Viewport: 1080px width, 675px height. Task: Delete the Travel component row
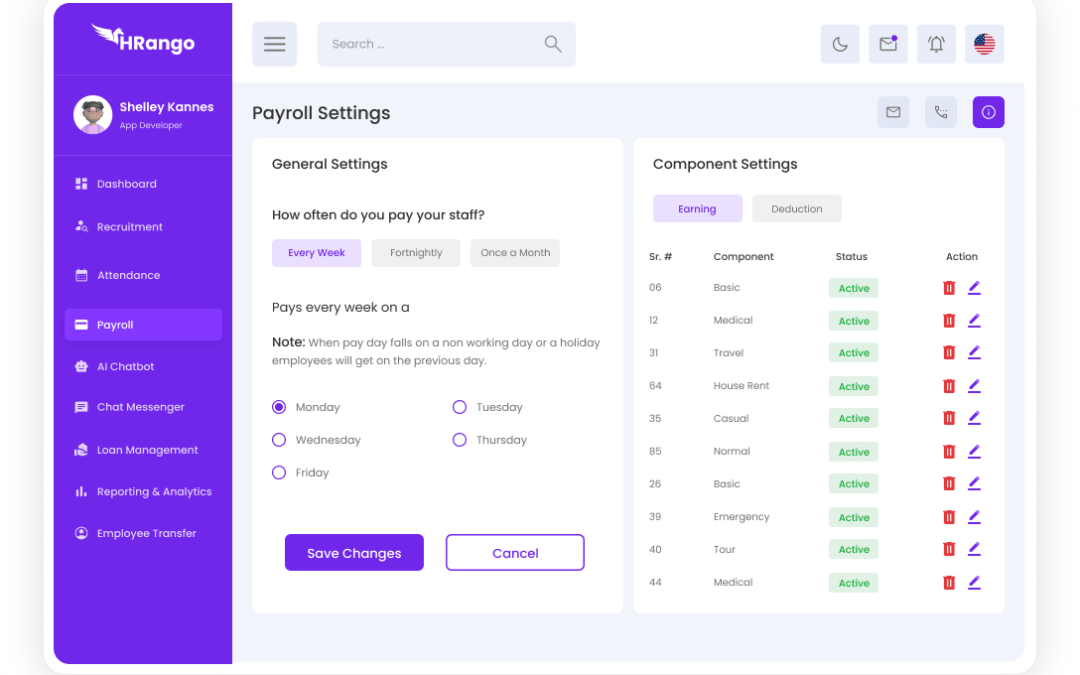(x=949, y=353)
